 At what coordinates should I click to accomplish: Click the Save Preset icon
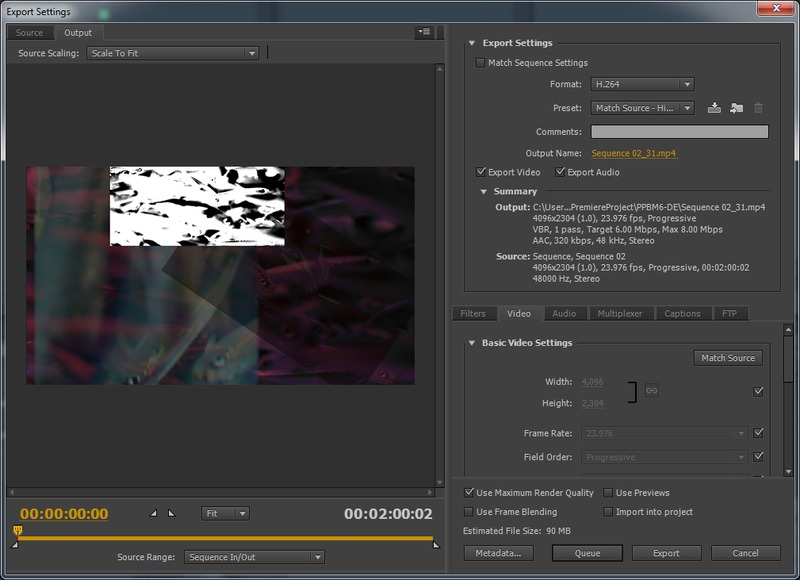(714, 108)
